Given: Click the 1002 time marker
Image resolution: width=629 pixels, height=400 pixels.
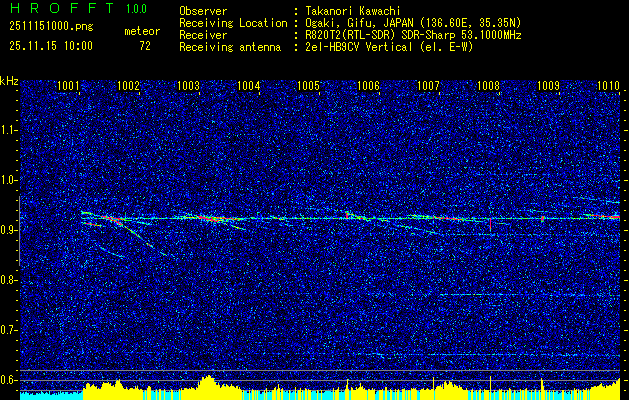Looking at the screenshot, I should coord(128,86).
